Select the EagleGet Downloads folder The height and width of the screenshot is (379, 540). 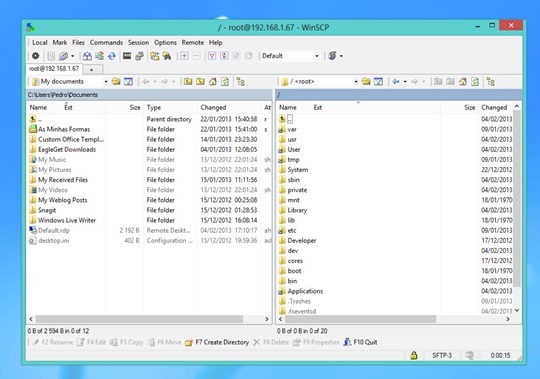[67, 149]
